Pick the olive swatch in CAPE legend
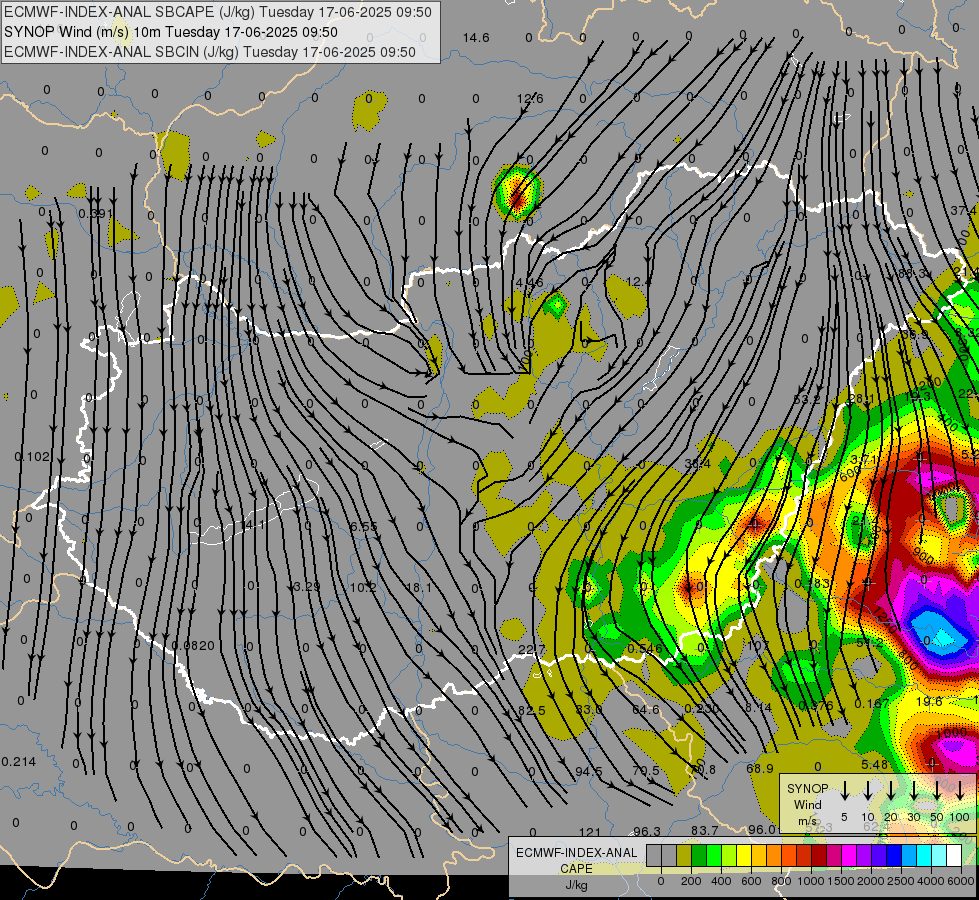 coord(684,856)
